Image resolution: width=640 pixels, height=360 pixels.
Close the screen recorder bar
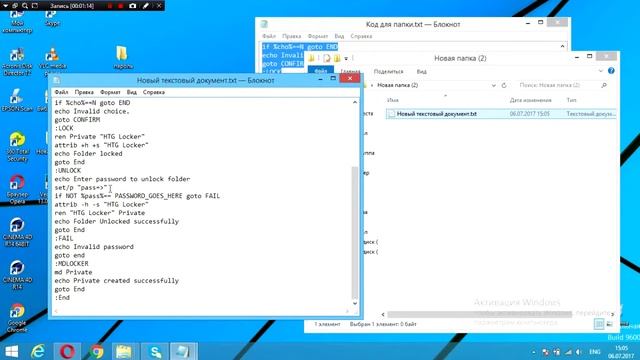pyautogui.click(x=159, y=6)
